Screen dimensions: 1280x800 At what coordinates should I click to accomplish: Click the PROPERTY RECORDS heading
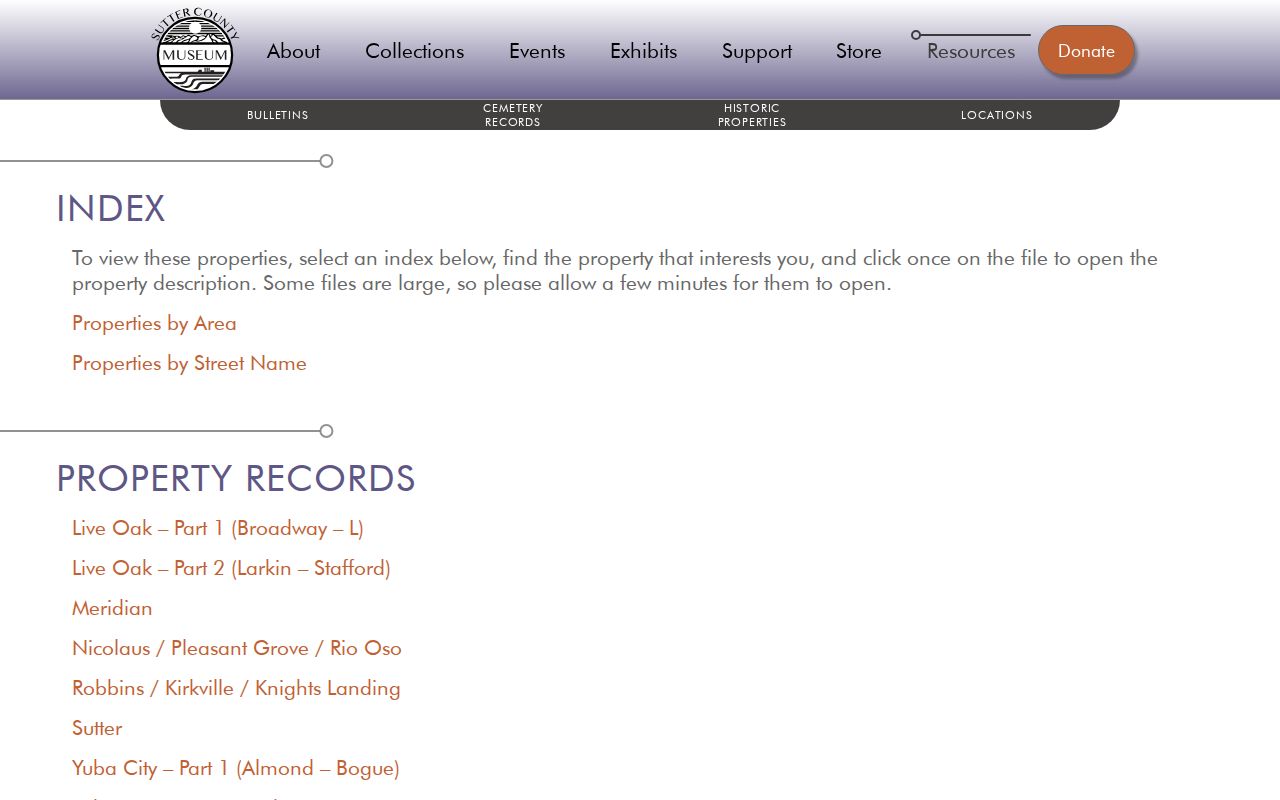pyautogui.click(x=236, y=479)
